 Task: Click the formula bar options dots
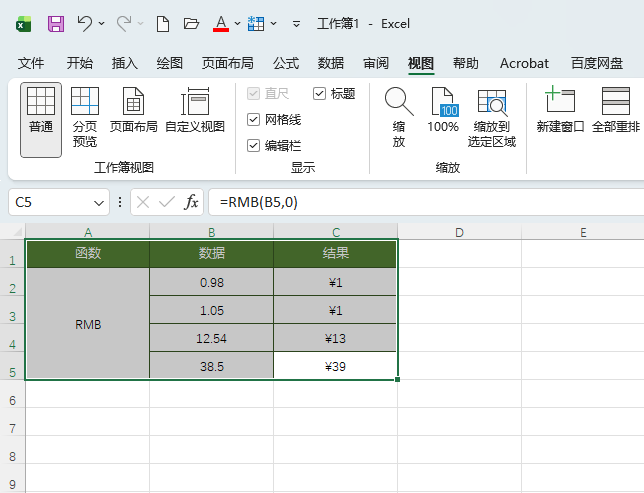pyautogui.click(x=120, y=202)
